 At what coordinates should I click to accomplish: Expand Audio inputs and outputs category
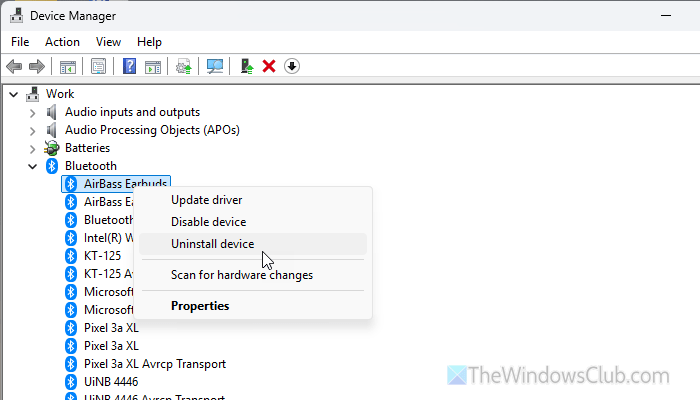point(32,113)
